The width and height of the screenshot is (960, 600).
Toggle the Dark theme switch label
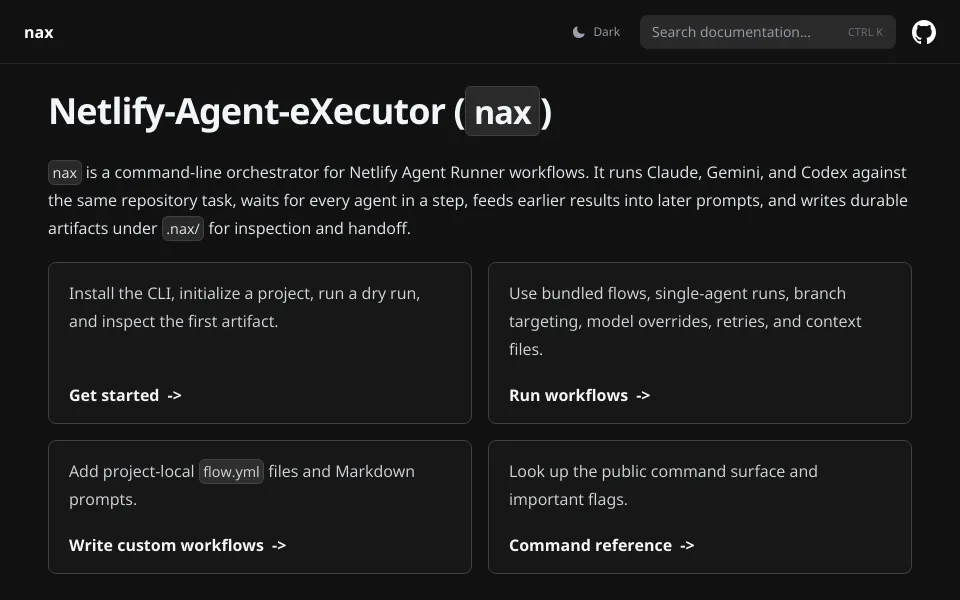[x=606, y=32]
